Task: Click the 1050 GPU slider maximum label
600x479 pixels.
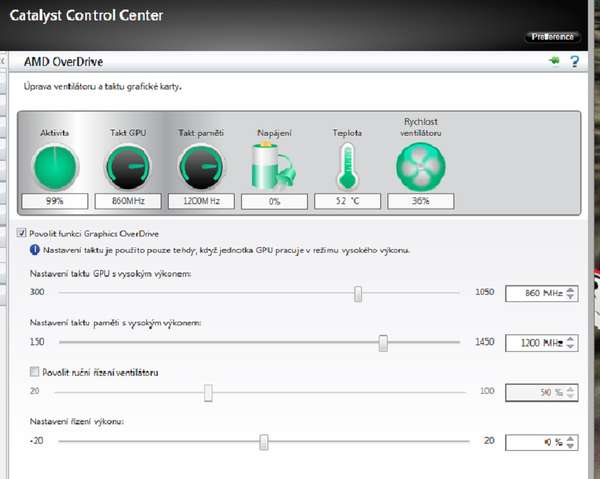Action: (x=485, y=292)
